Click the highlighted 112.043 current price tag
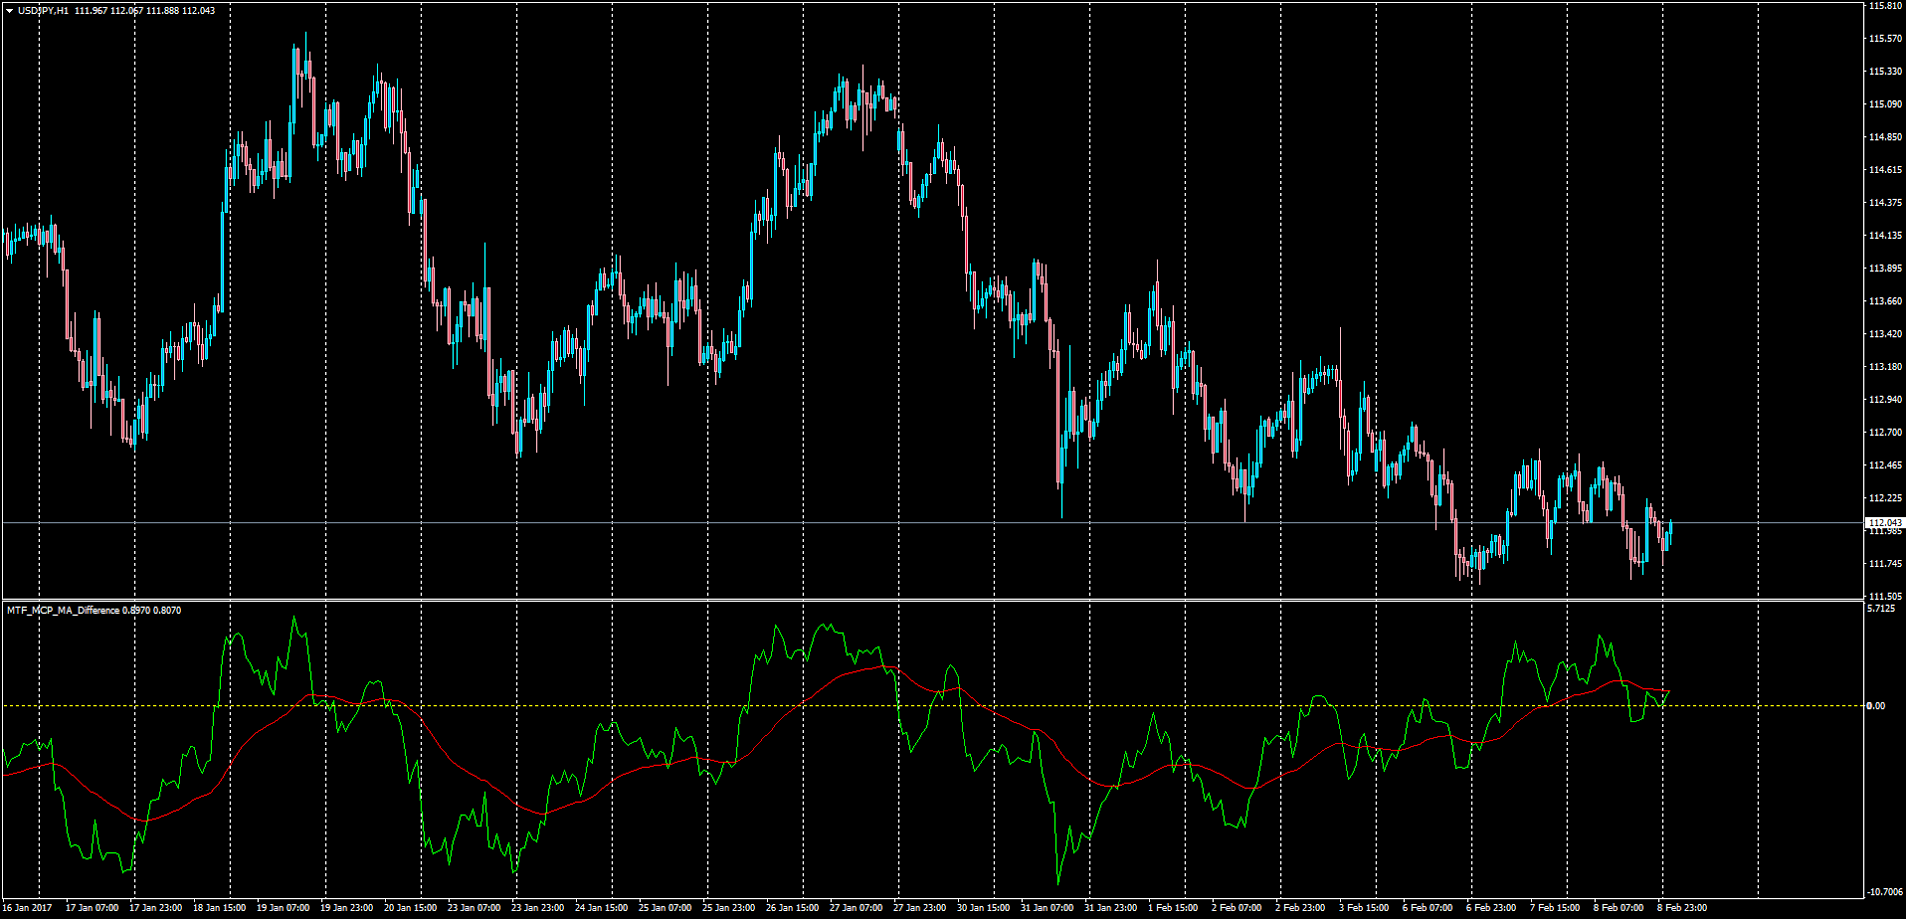Screen dimensions: 1906x919 1884,523
